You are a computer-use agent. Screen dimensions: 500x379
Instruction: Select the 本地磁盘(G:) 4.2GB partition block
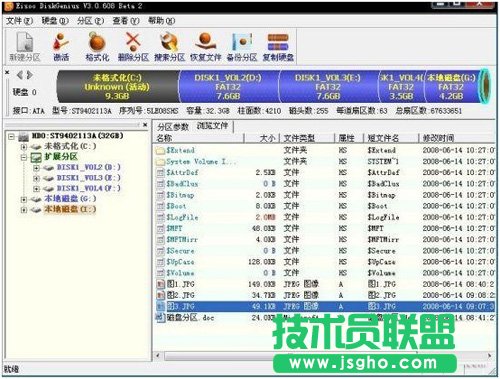pos(451,87)
